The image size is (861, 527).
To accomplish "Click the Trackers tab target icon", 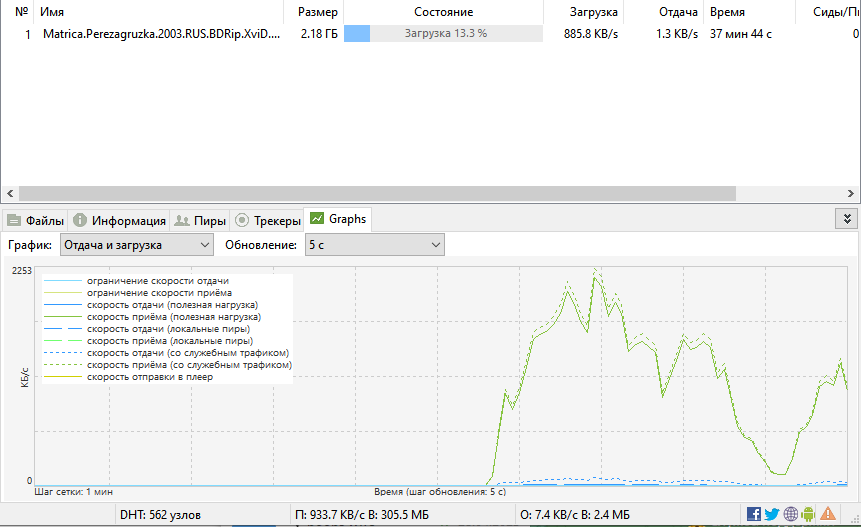I will pyautogui.click(x=242, y=220).
